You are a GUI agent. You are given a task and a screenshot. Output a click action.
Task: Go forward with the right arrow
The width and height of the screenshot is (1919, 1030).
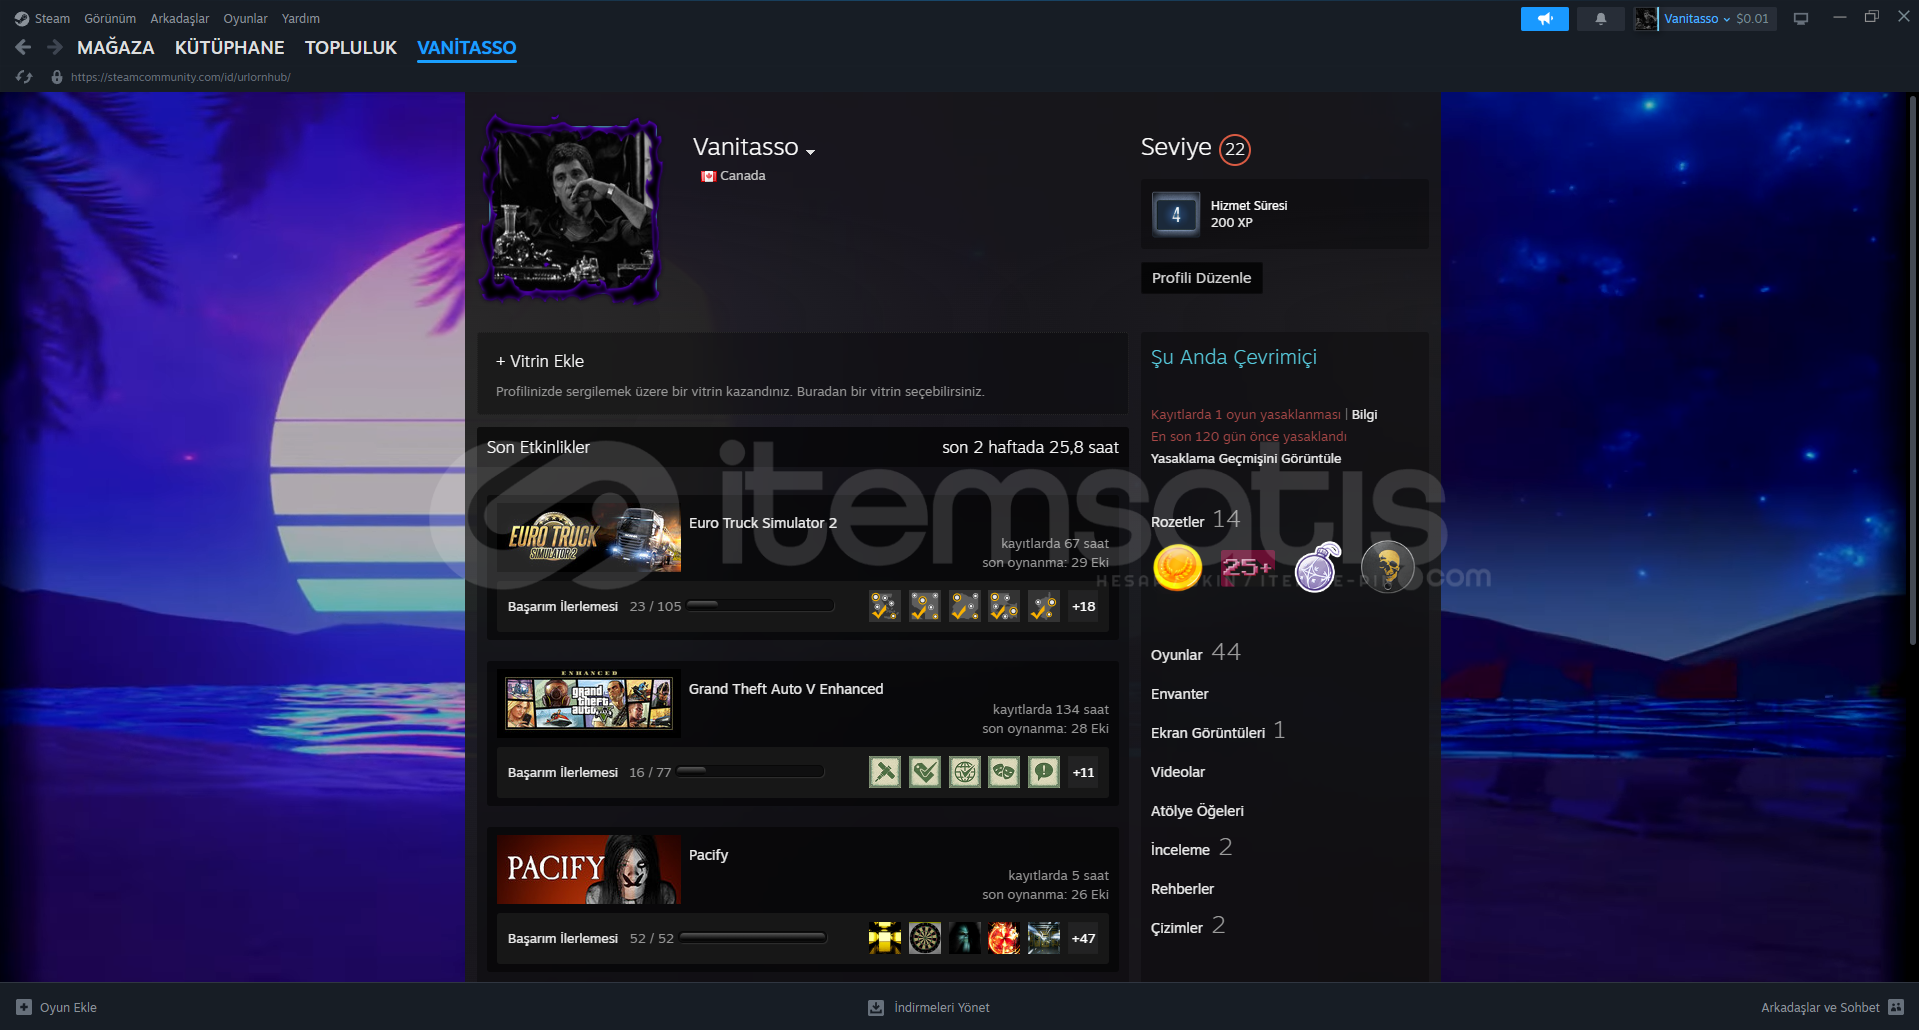tap(55, 47)
